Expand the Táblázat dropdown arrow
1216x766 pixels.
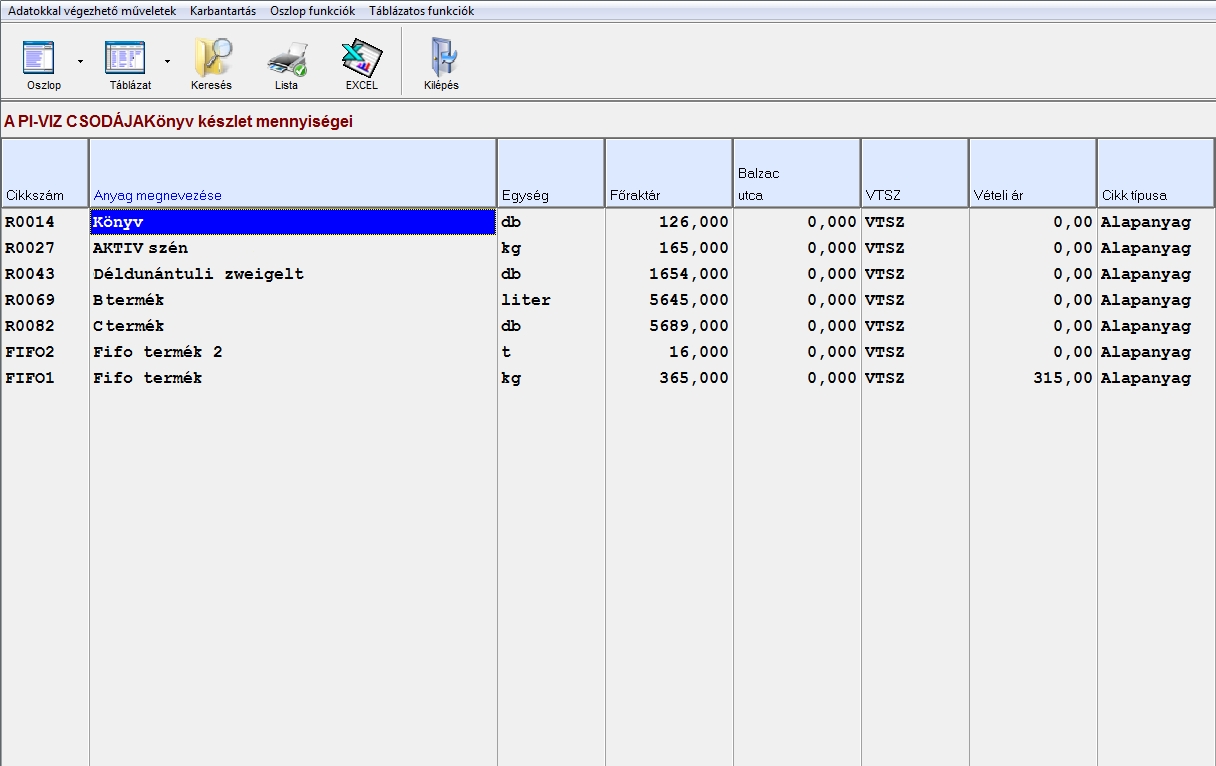167,61
